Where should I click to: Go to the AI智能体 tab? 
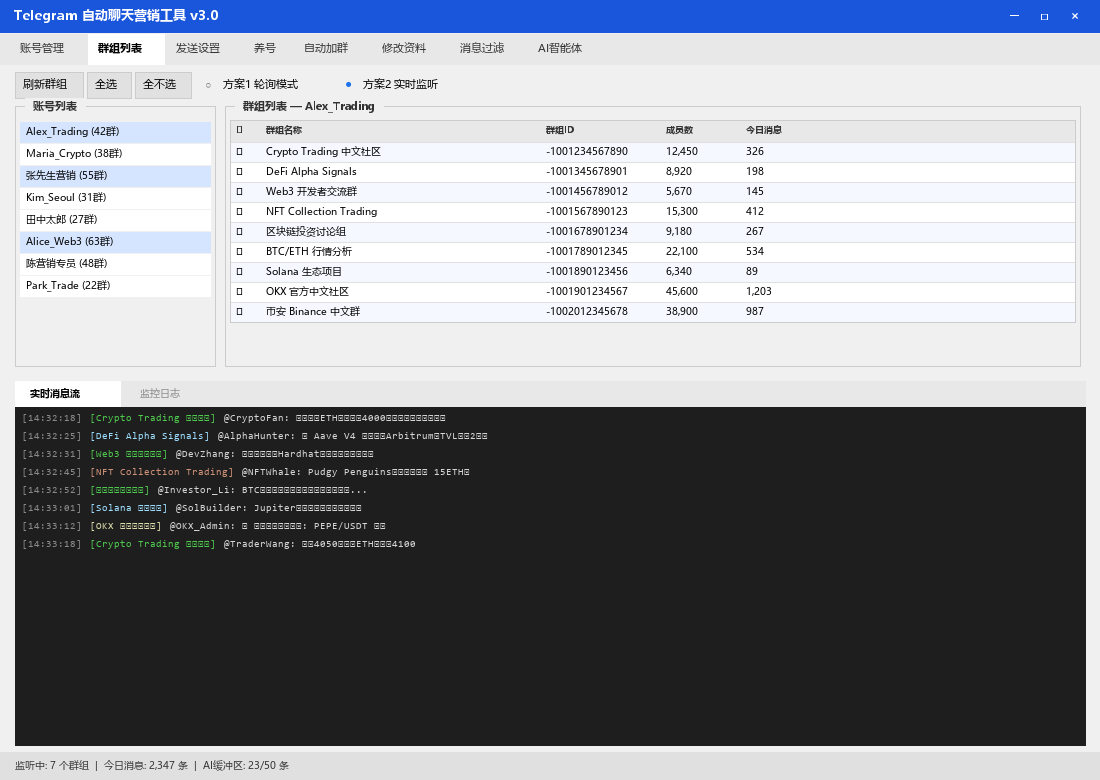click(560, 48)
